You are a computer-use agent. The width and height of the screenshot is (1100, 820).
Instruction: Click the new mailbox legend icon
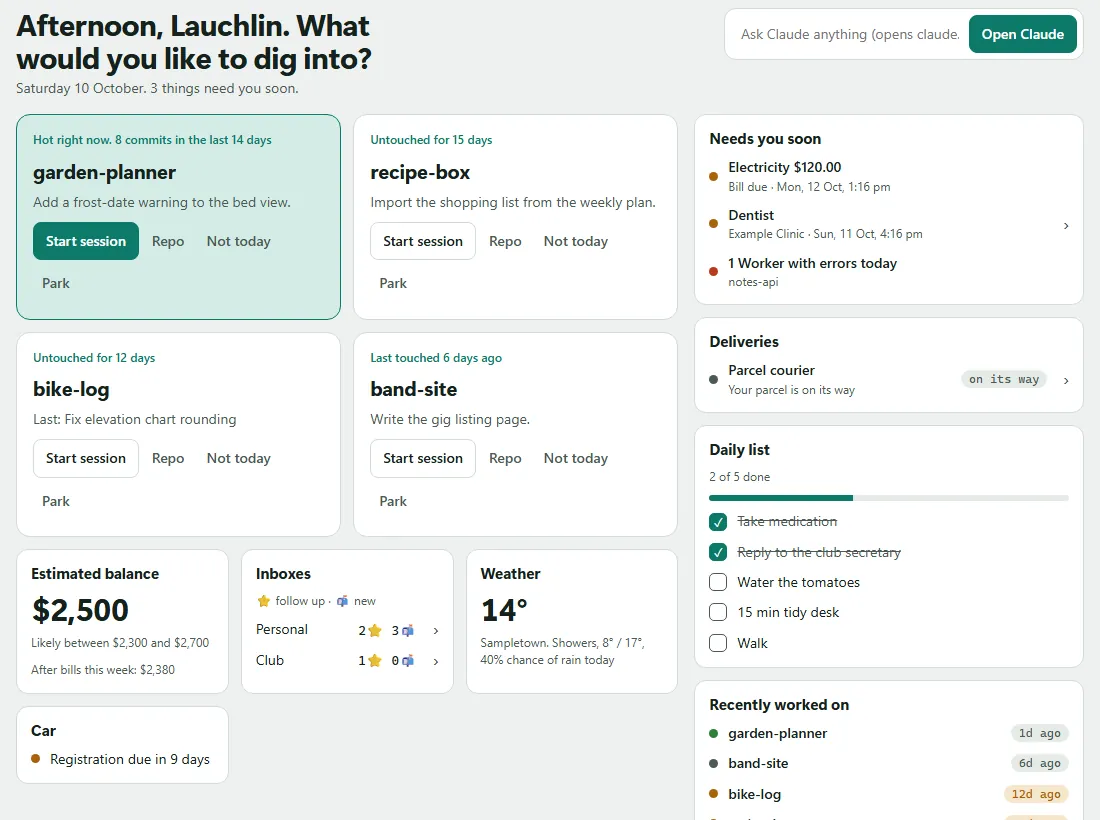pos(342,601)
